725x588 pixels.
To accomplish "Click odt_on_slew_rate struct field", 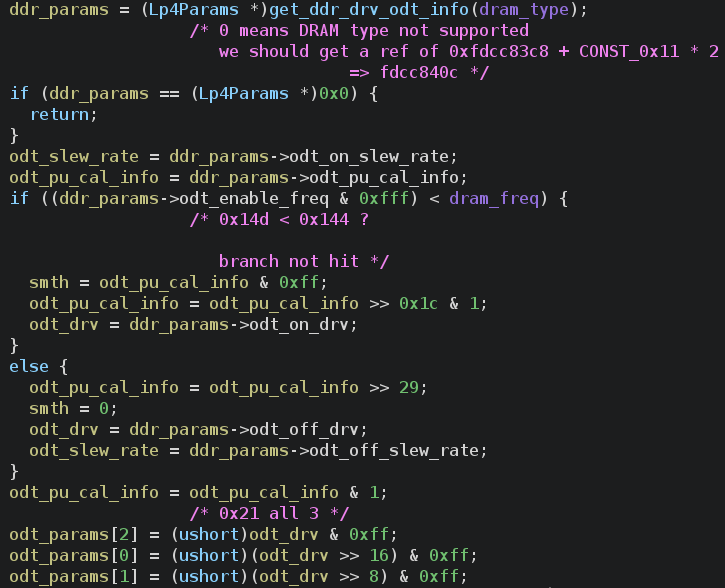I will tap(369, 157).
